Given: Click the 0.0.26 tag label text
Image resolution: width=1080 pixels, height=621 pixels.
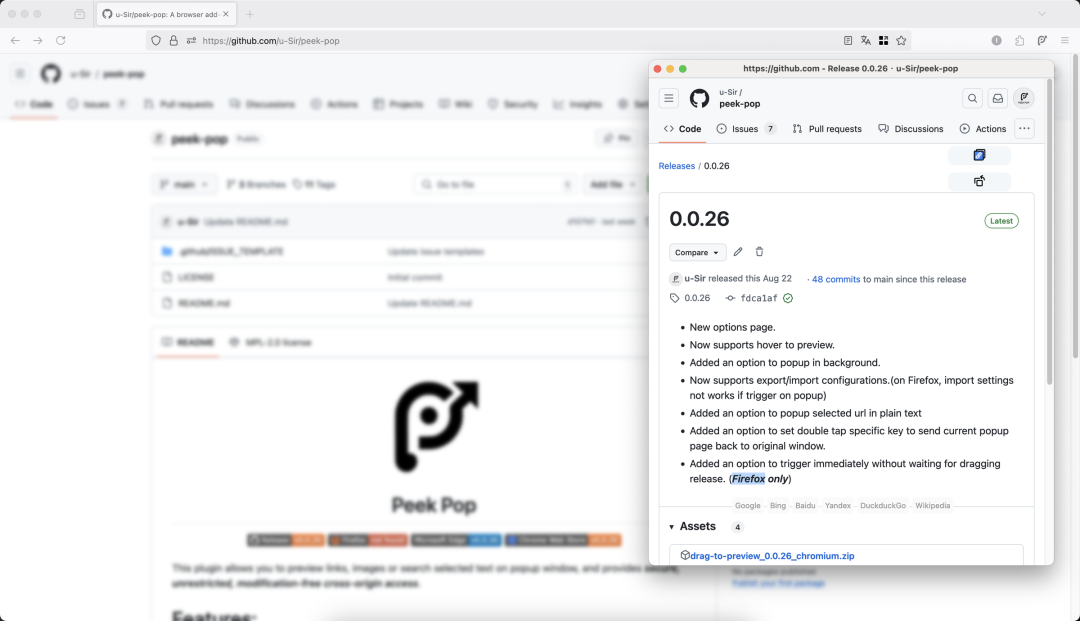Looking at the screenshot, I should coord(697,298).
